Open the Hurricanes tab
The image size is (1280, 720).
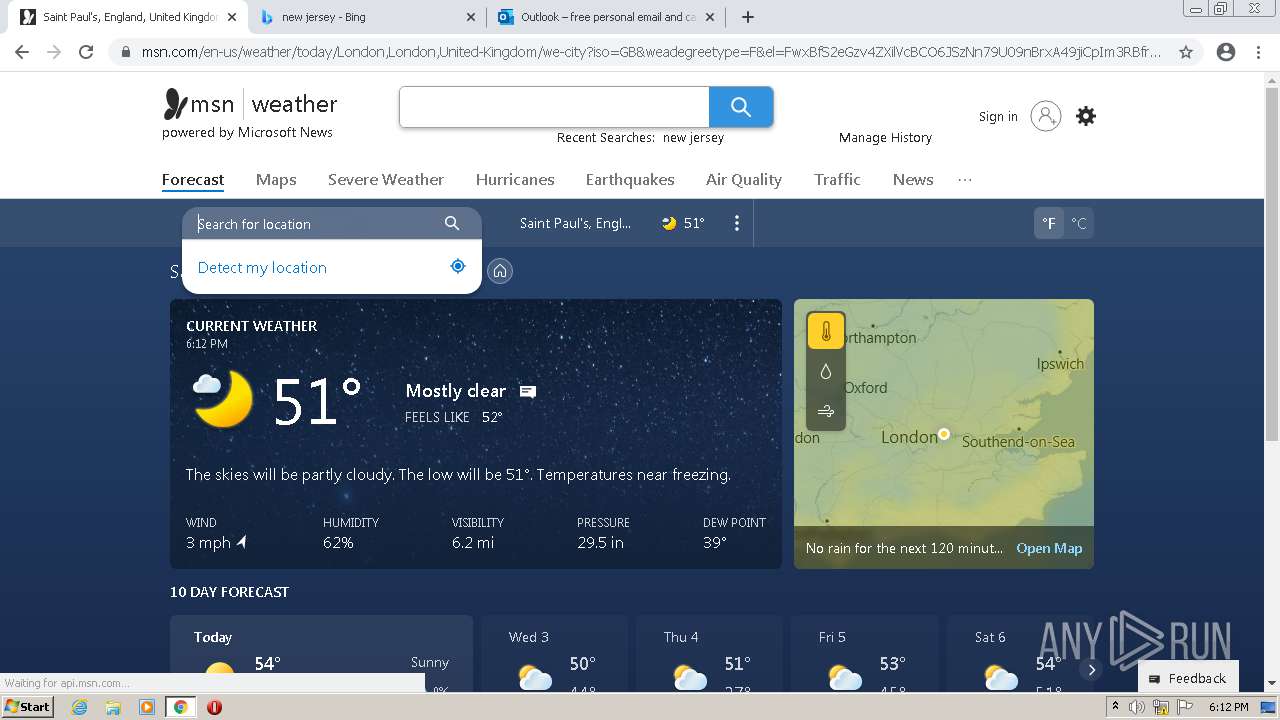[515, 180]
